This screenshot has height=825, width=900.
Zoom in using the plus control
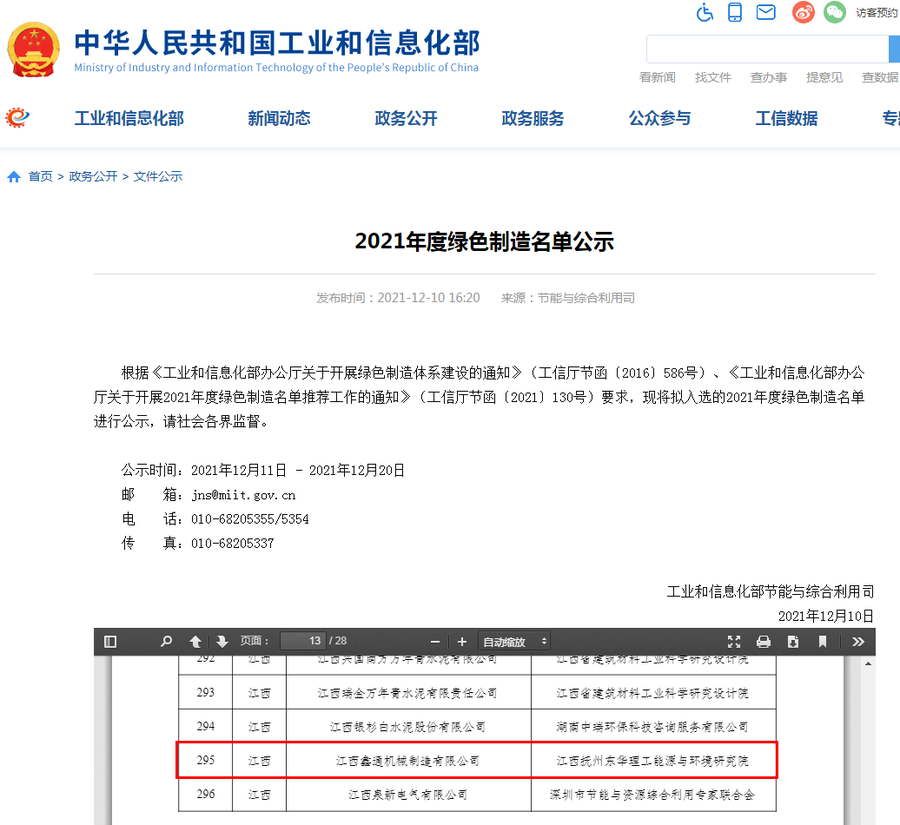462,641
